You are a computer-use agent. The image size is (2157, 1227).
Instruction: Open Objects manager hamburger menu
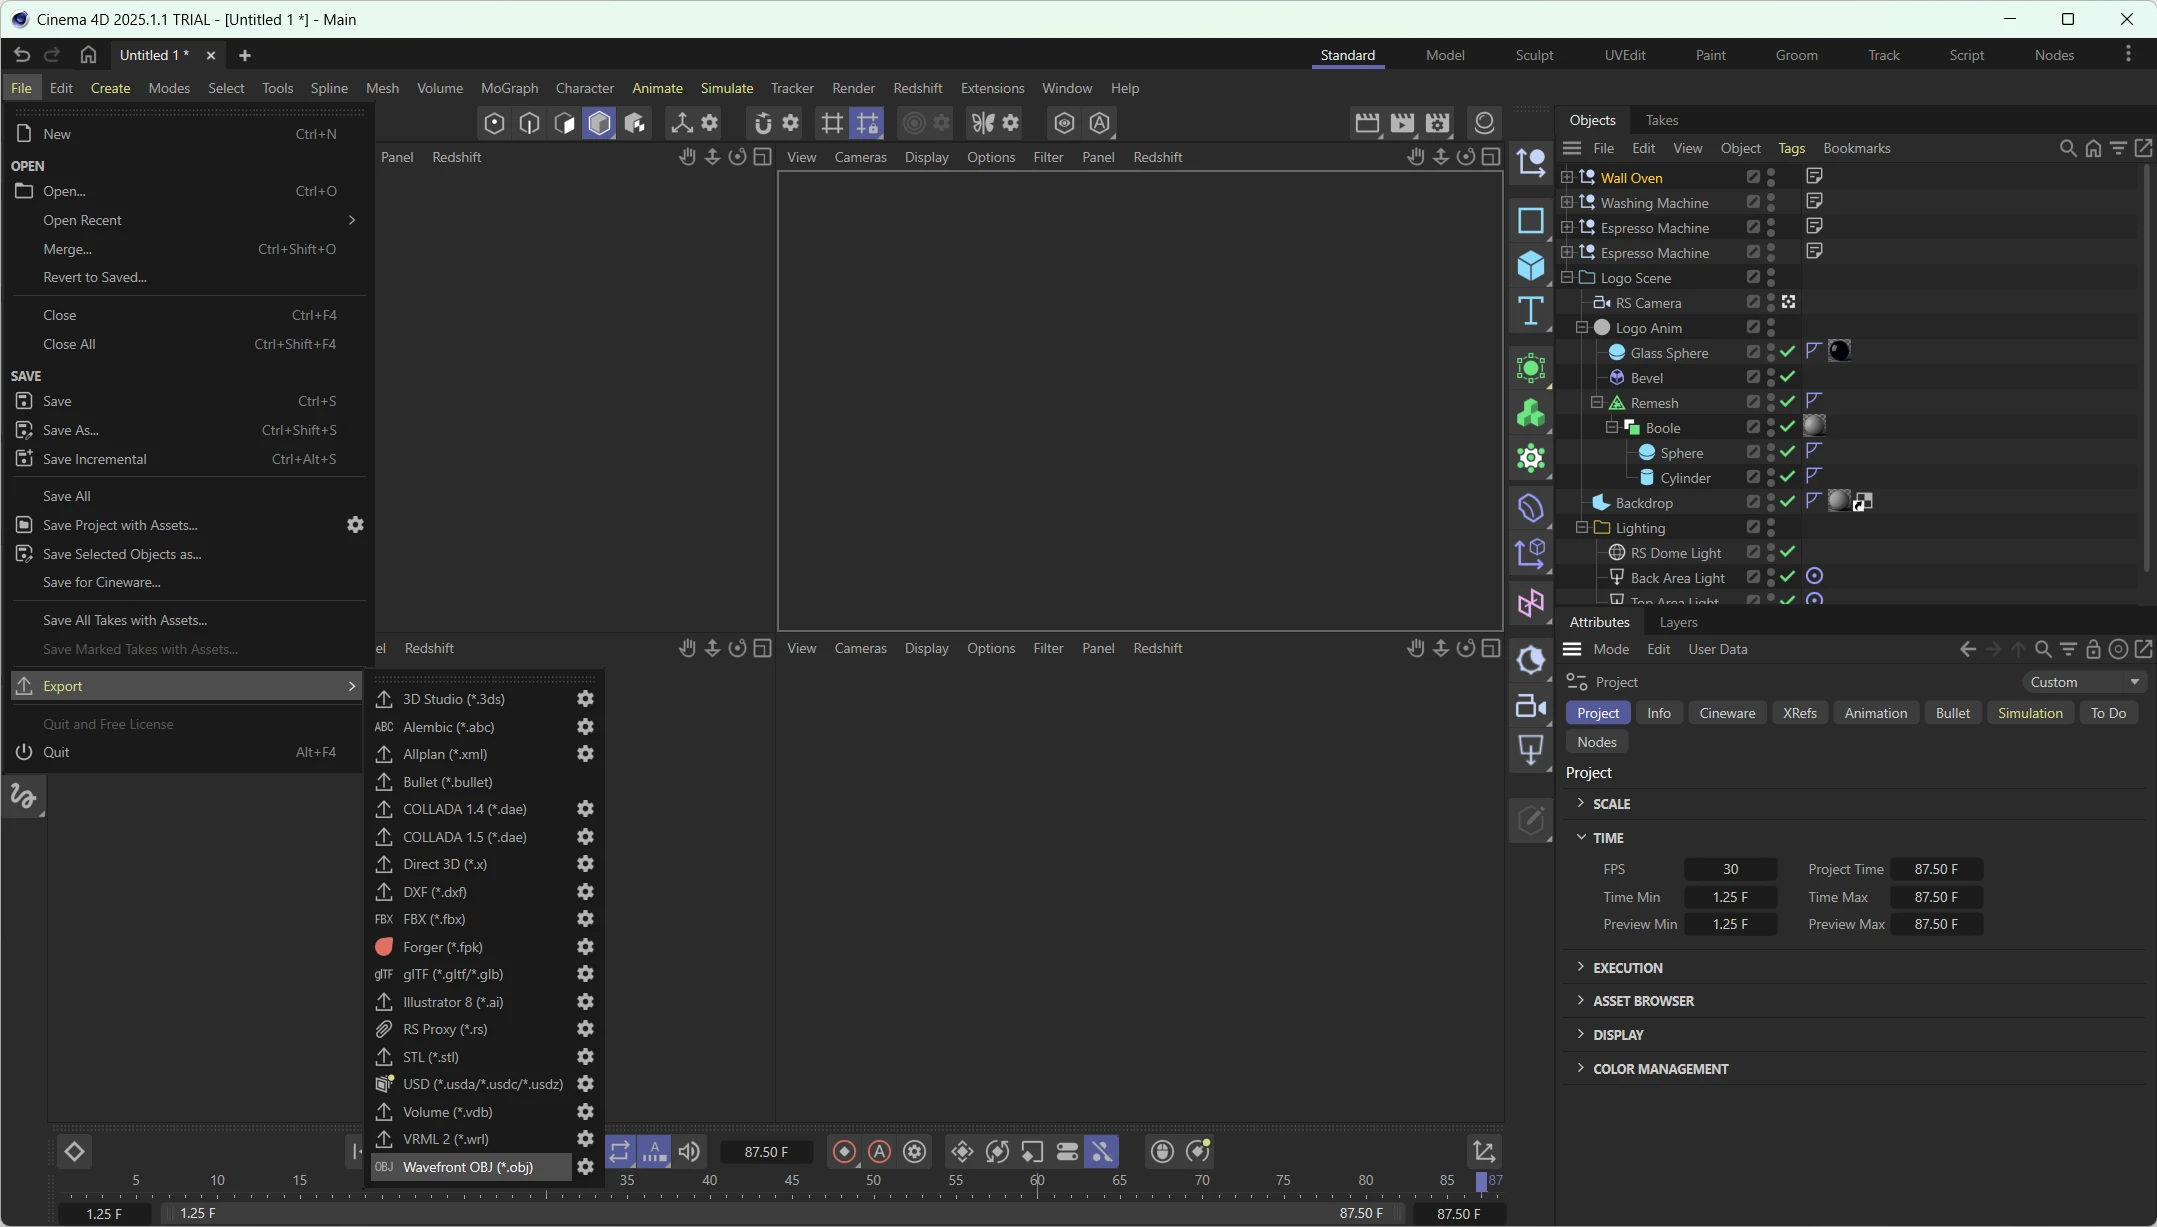tap(1572, 148)
